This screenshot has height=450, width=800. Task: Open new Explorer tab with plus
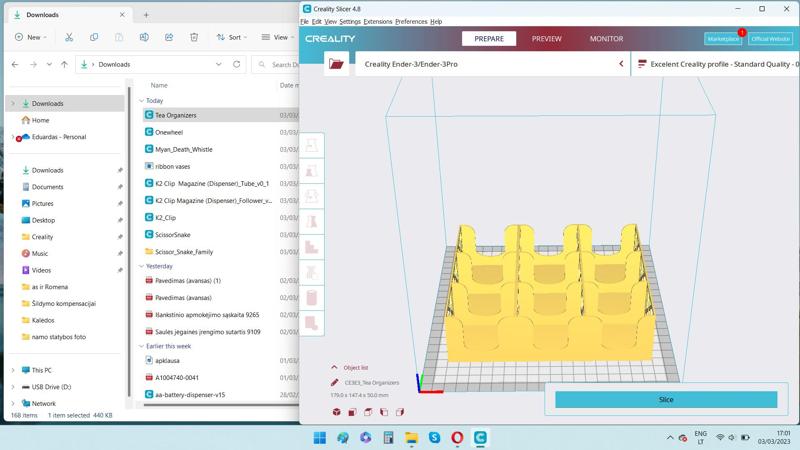[x=146, y=15]
